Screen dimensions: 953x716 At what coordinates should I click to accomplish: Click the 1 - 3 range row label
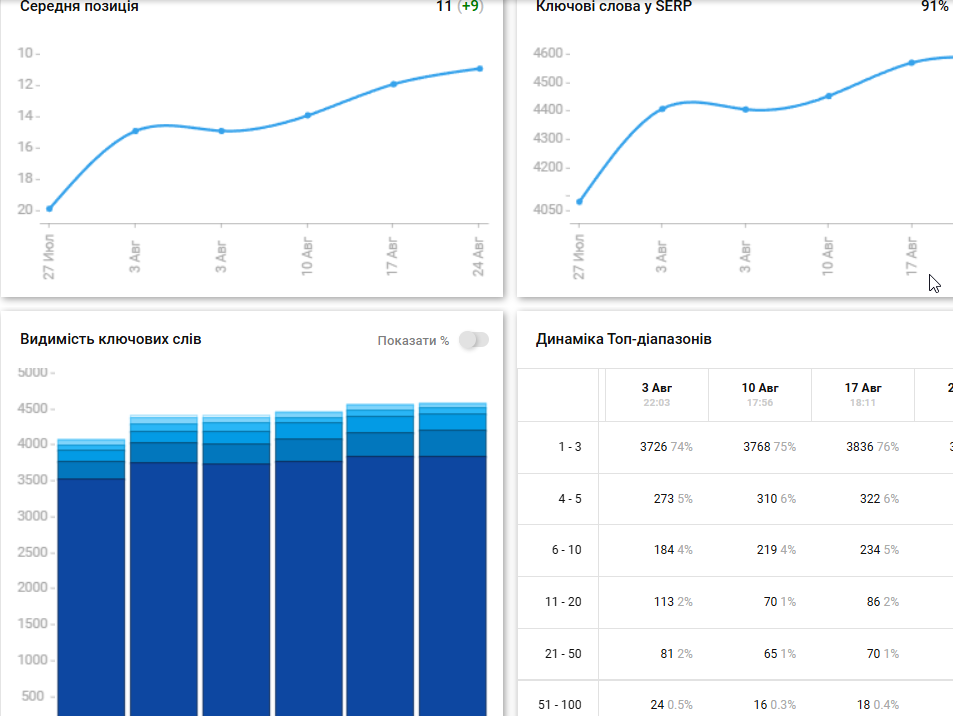[569, 447]
